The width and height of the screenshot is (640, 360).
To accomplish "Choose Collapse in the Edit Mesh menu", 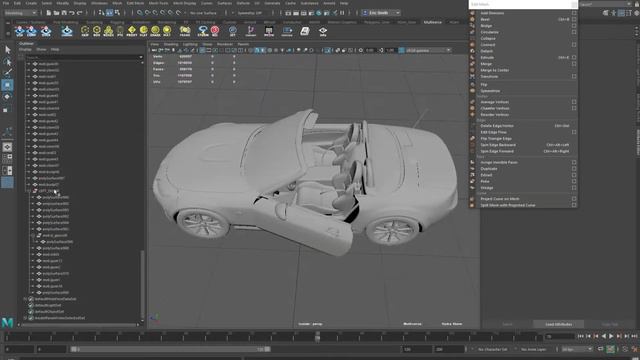I will coord(488,38).
